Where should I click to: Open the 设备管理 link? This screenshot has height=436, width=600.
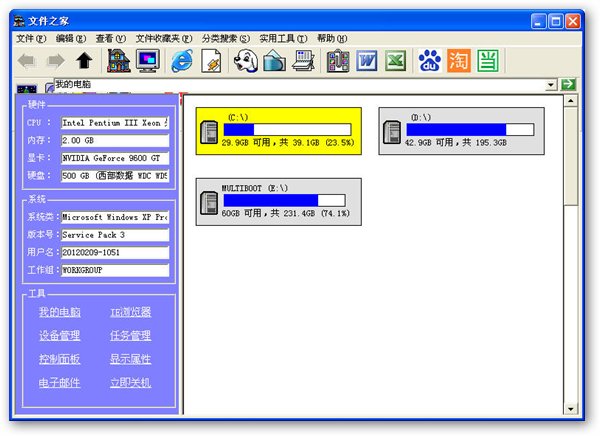[x=60, y=336]
